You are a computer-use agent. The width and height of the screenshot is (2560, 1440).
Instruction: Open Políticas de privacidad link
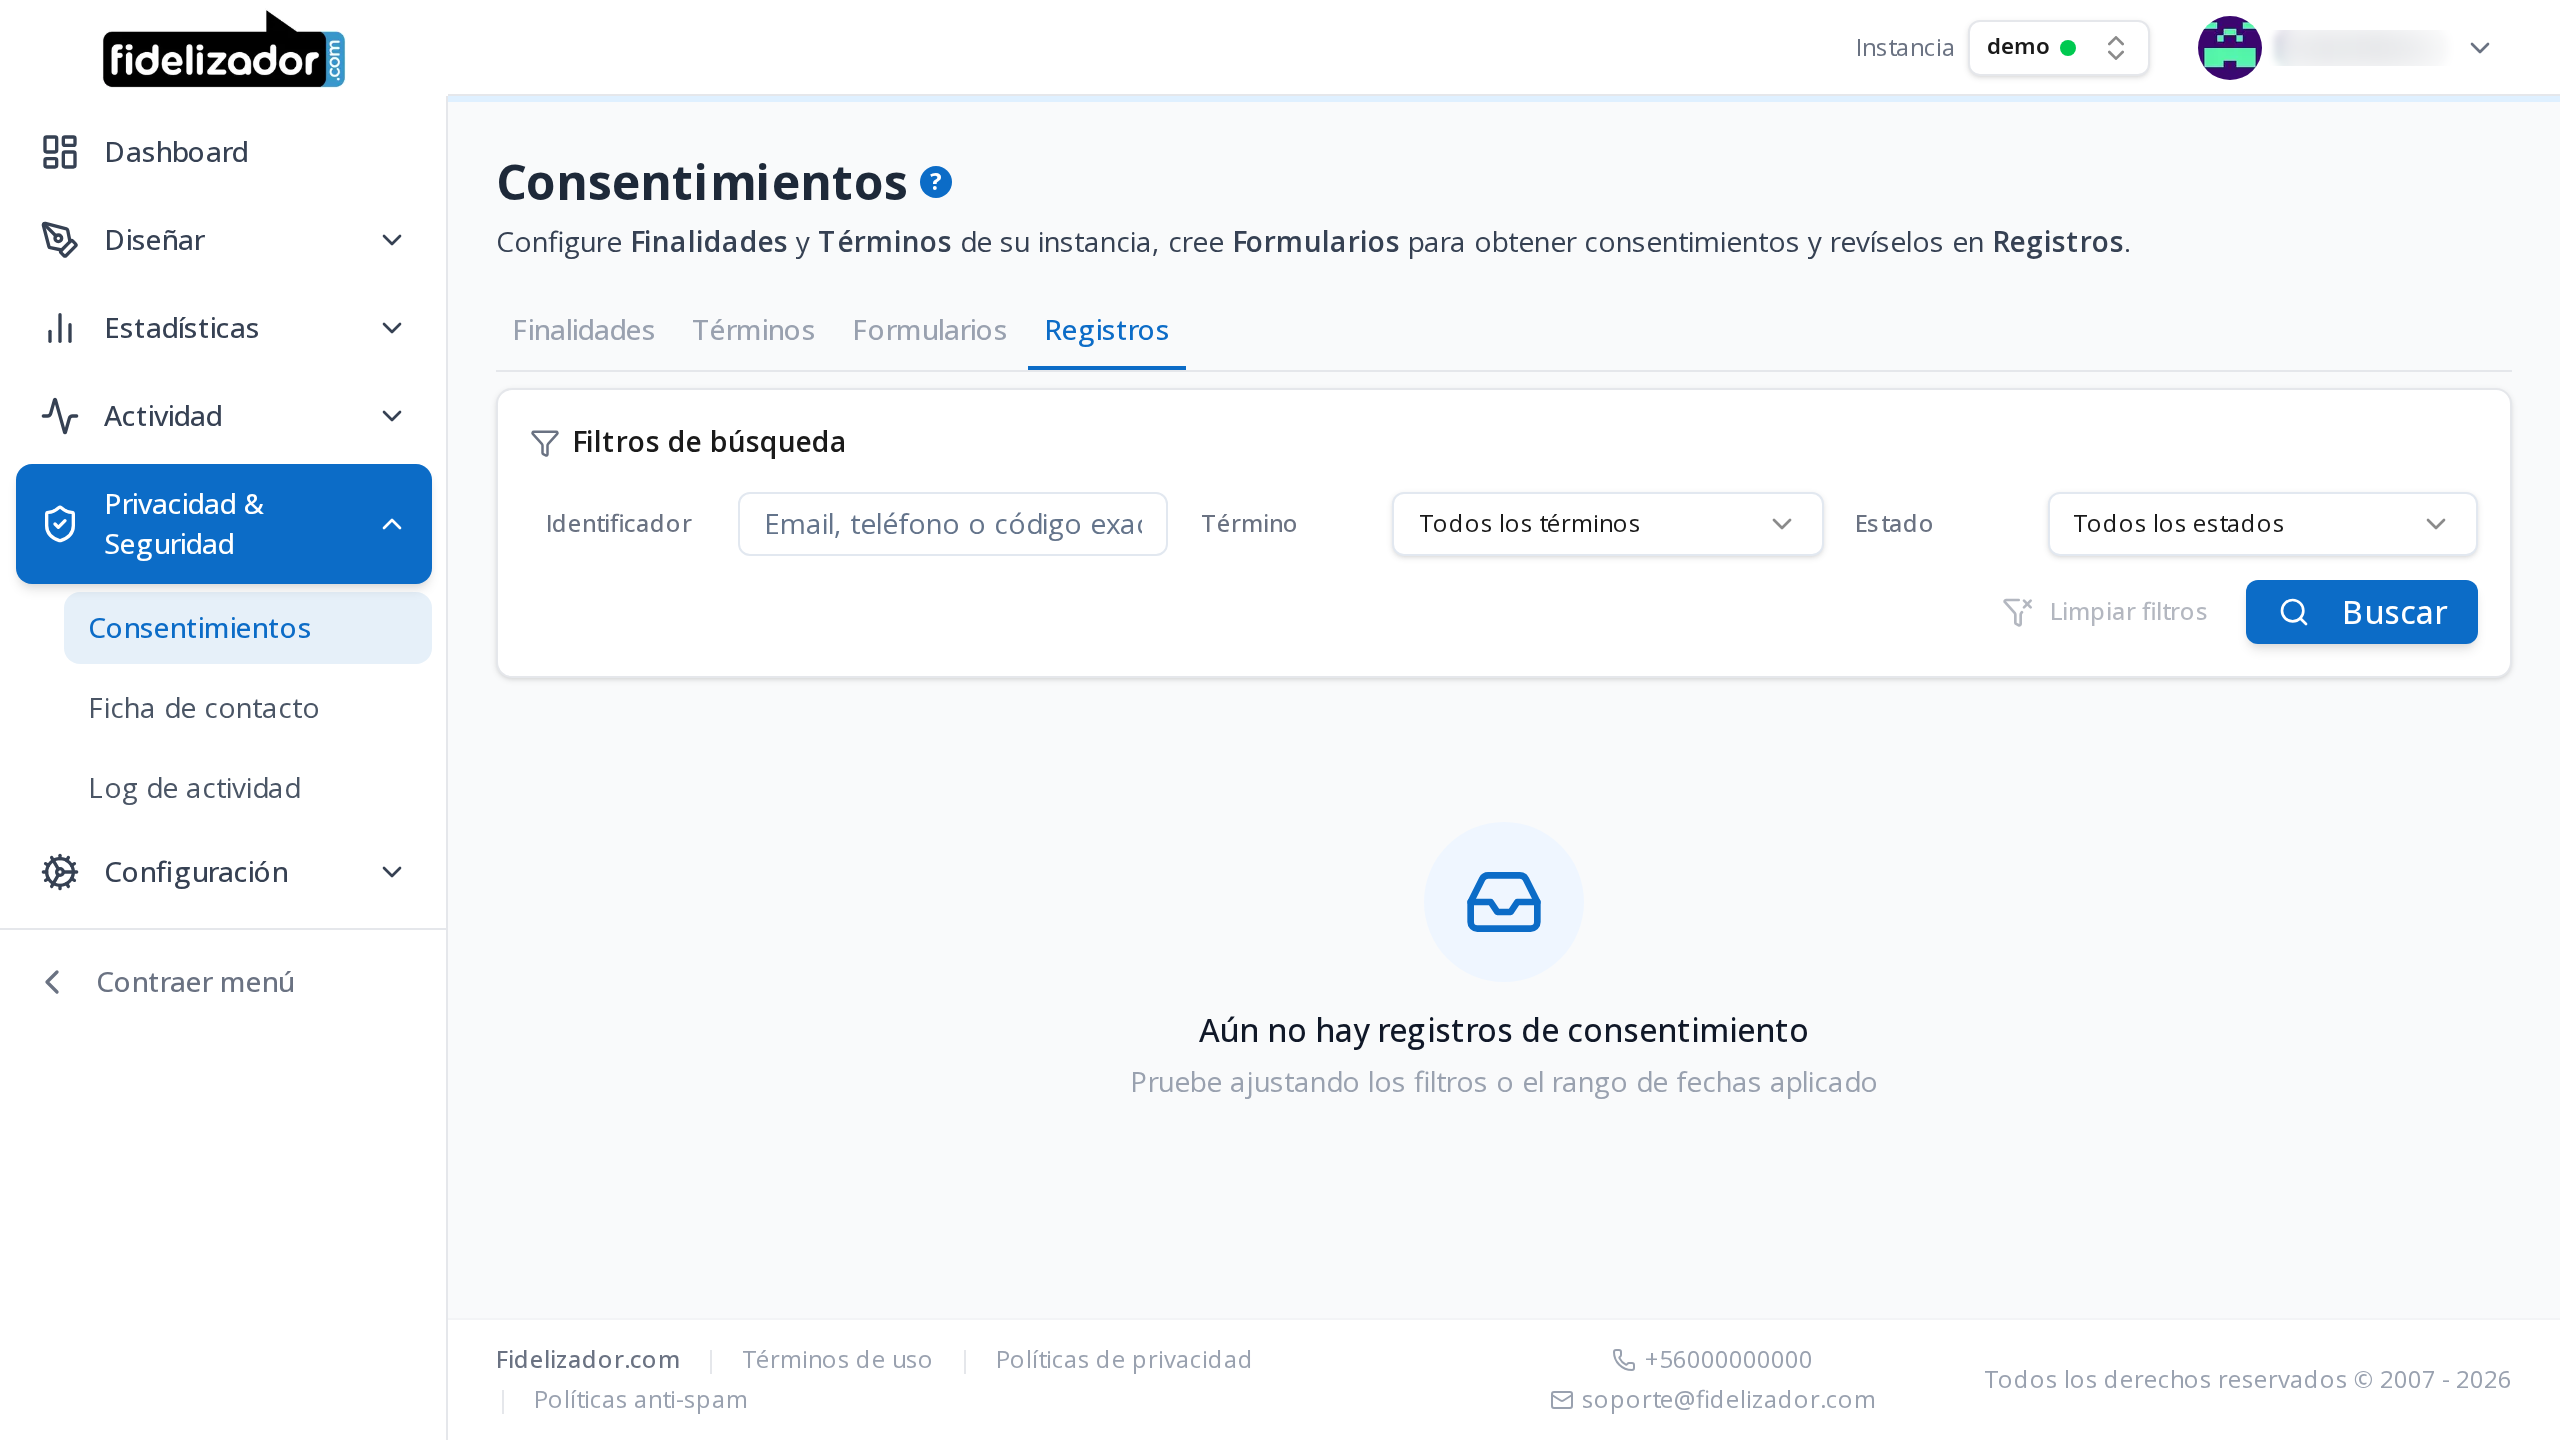pyautogui.click(x=1124, y=1360)
